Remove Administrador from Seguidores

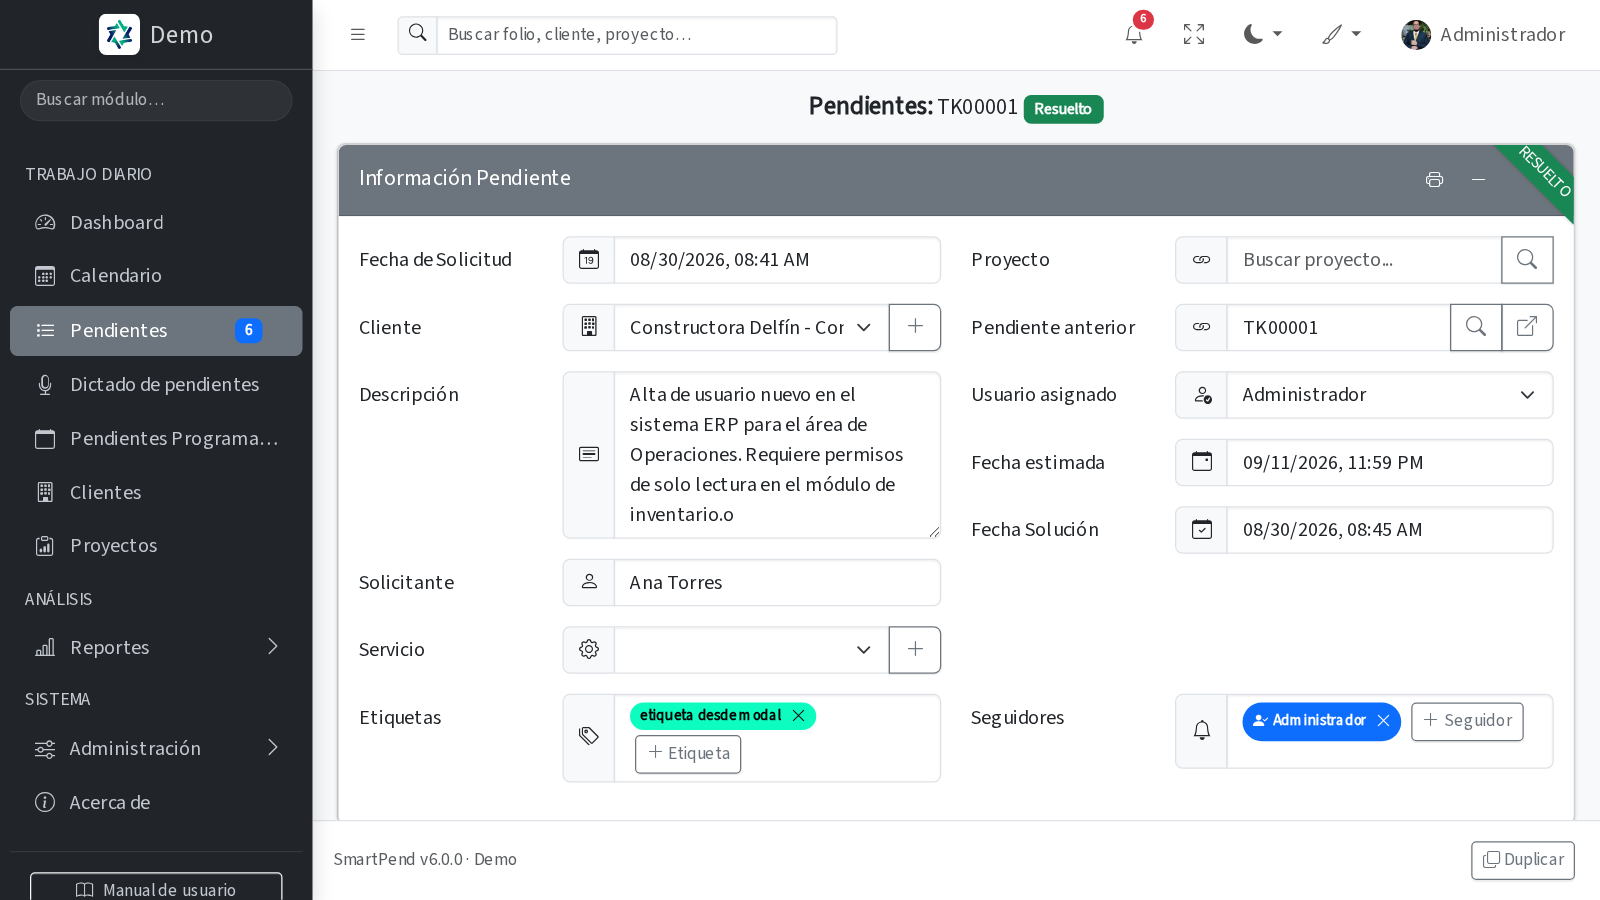click(x=1383, y=721)
